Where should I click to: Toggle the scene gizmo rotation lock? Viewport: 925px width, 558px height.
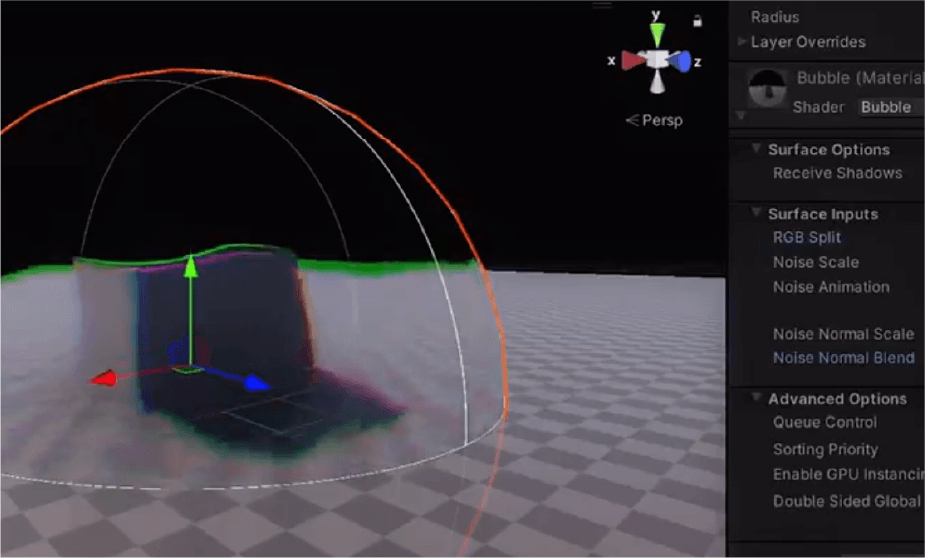coord(697,20)
